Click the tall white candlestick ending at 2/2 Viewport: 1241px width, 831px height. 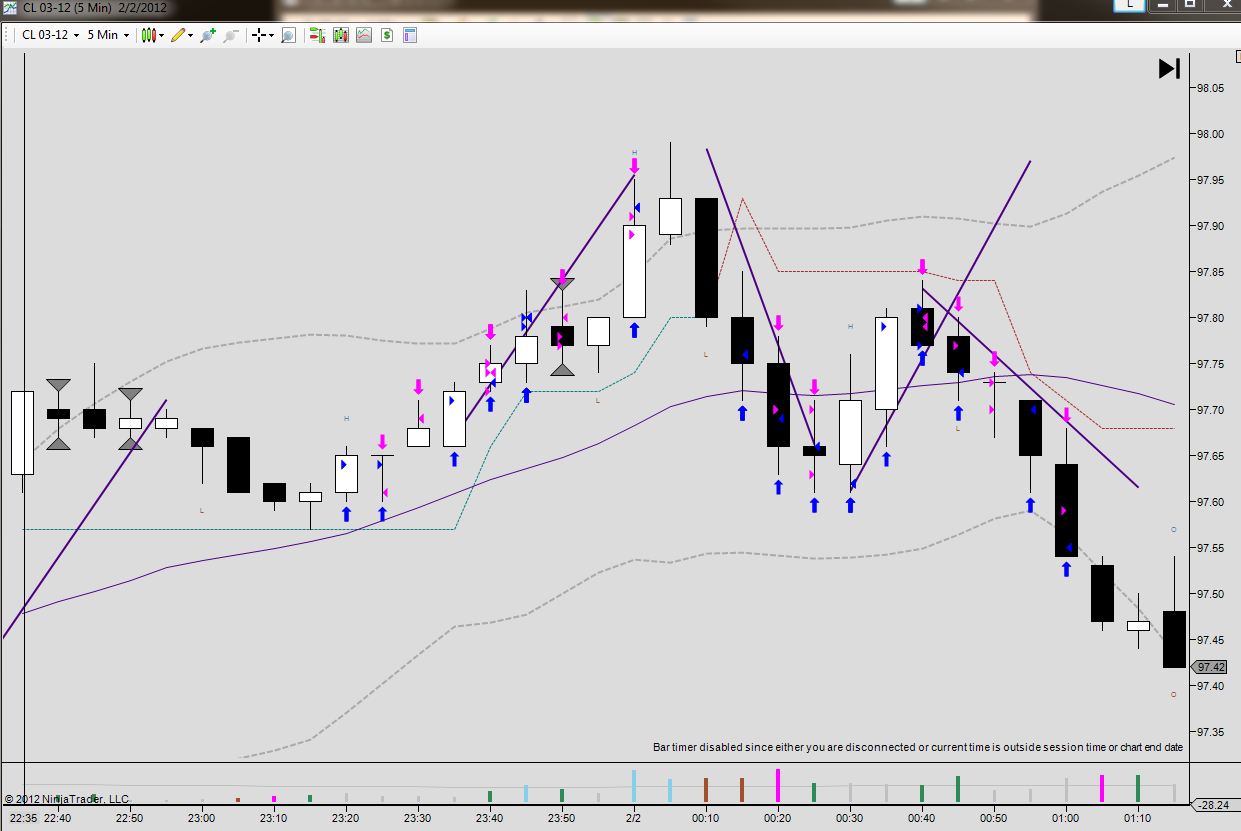tap(634, 271)
